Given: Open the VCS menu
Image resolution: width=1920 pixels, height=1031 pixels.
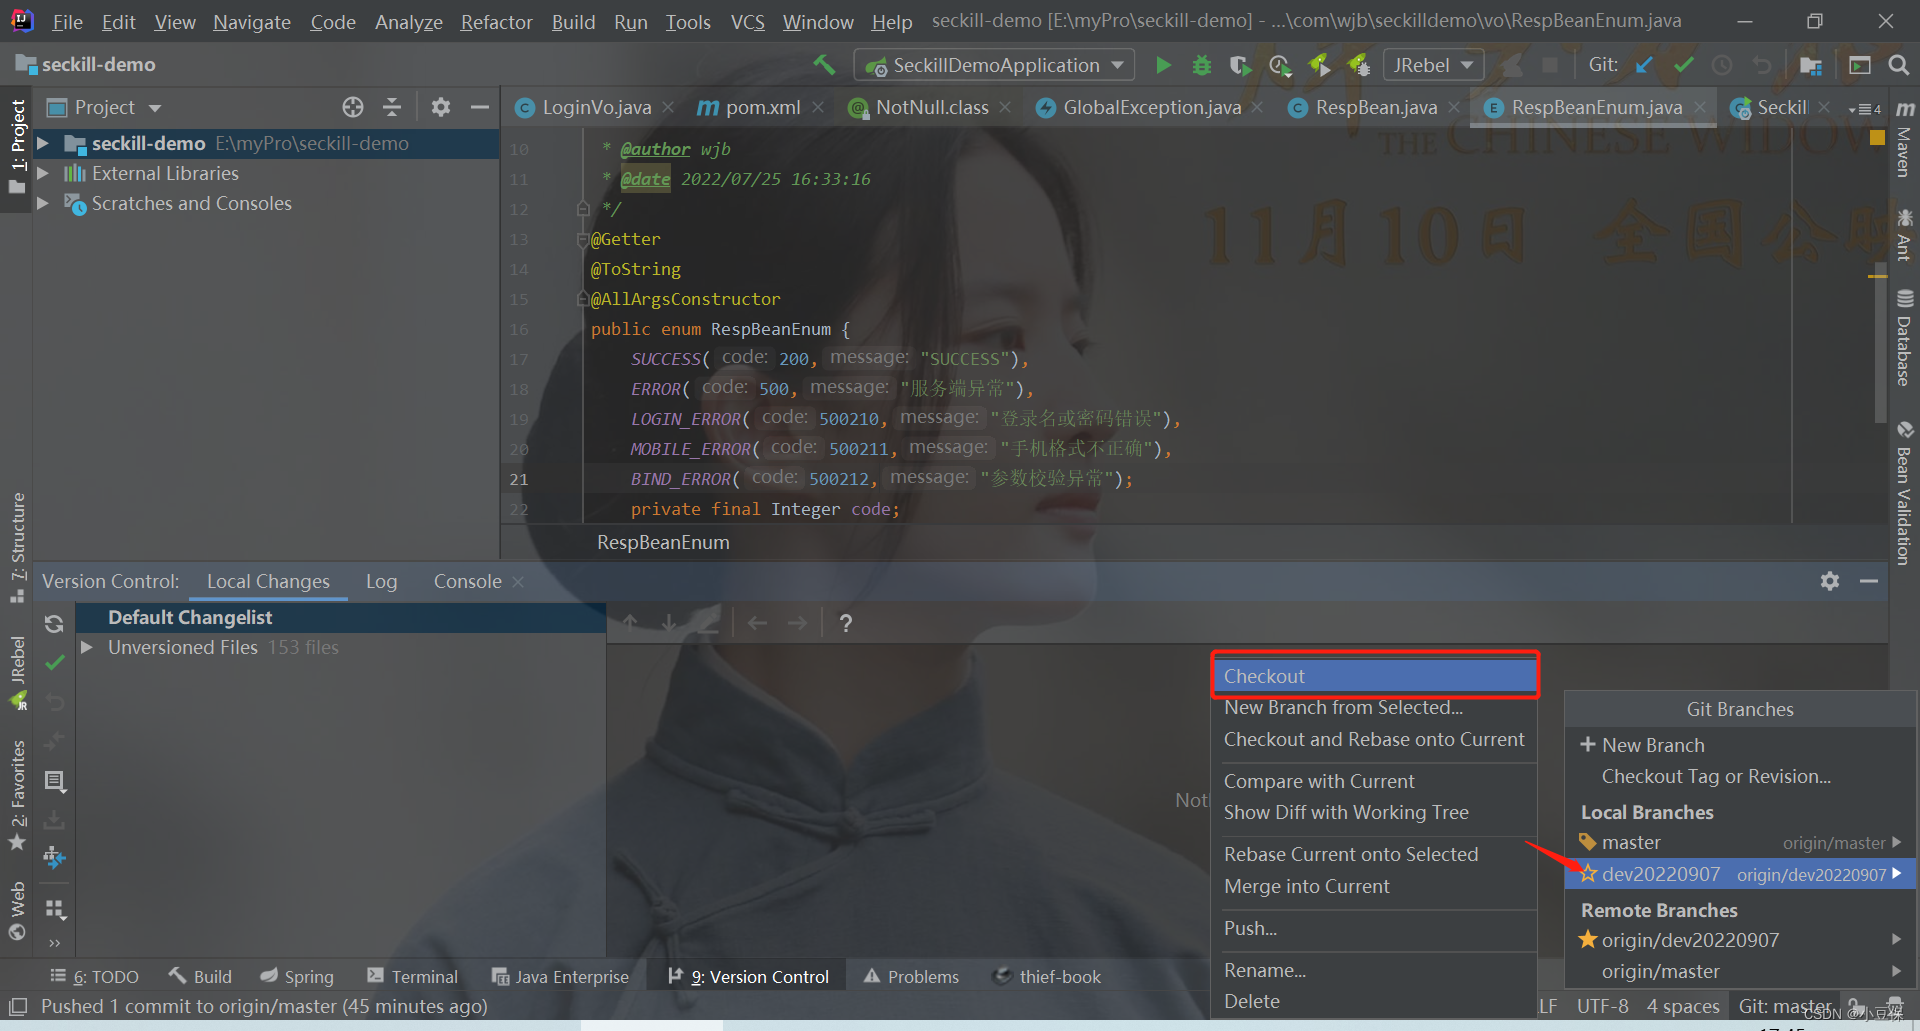Looking at the screenshot, I should [747, 22].
